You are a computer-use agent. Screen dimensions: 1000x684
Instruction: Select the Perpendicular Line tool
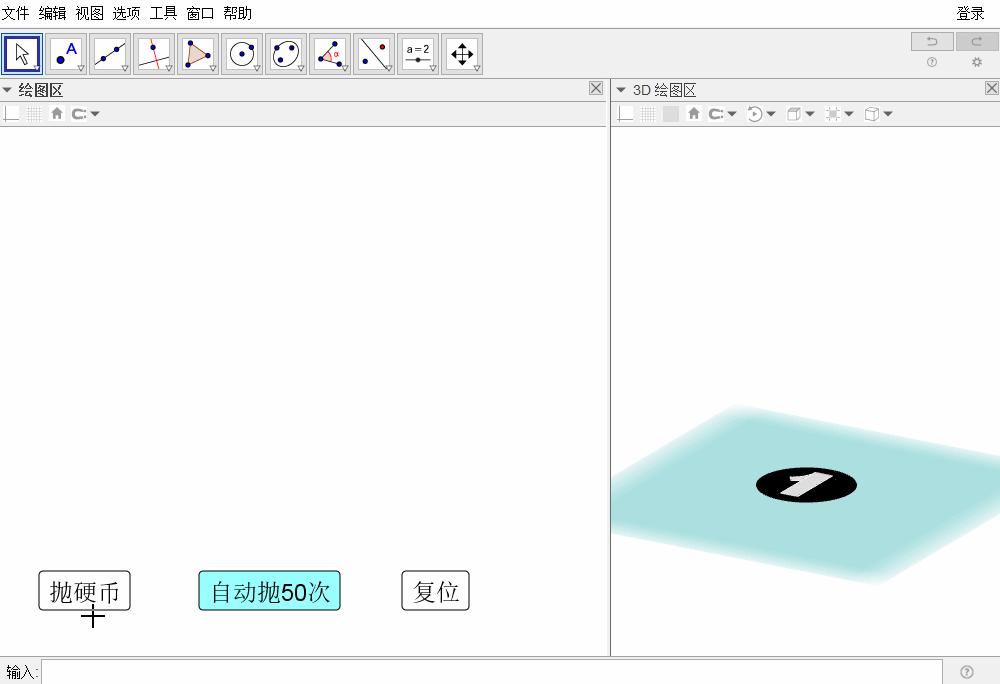tap(154, 54)
